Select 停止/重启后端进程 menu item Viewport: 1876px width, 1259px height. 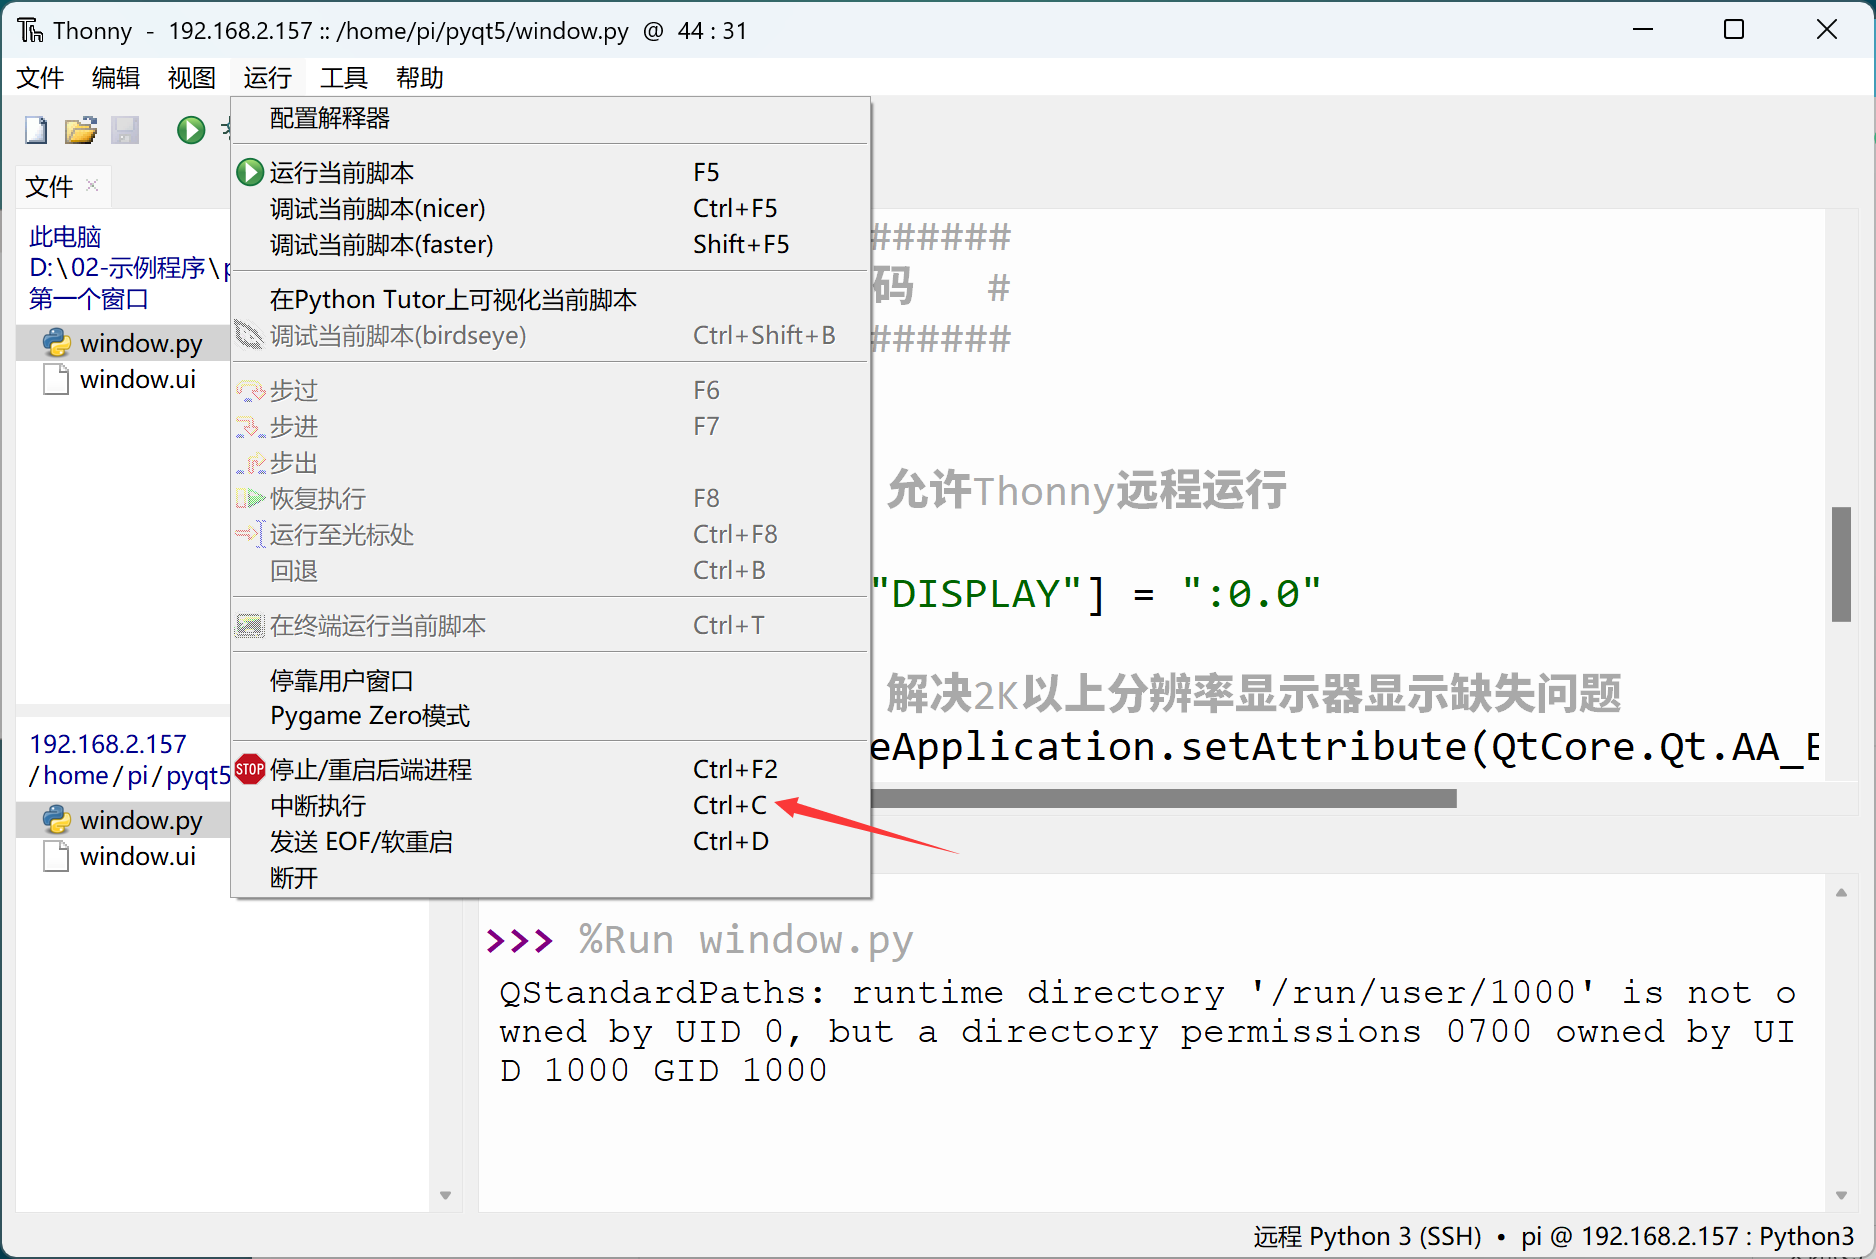(x=550, y=770)
